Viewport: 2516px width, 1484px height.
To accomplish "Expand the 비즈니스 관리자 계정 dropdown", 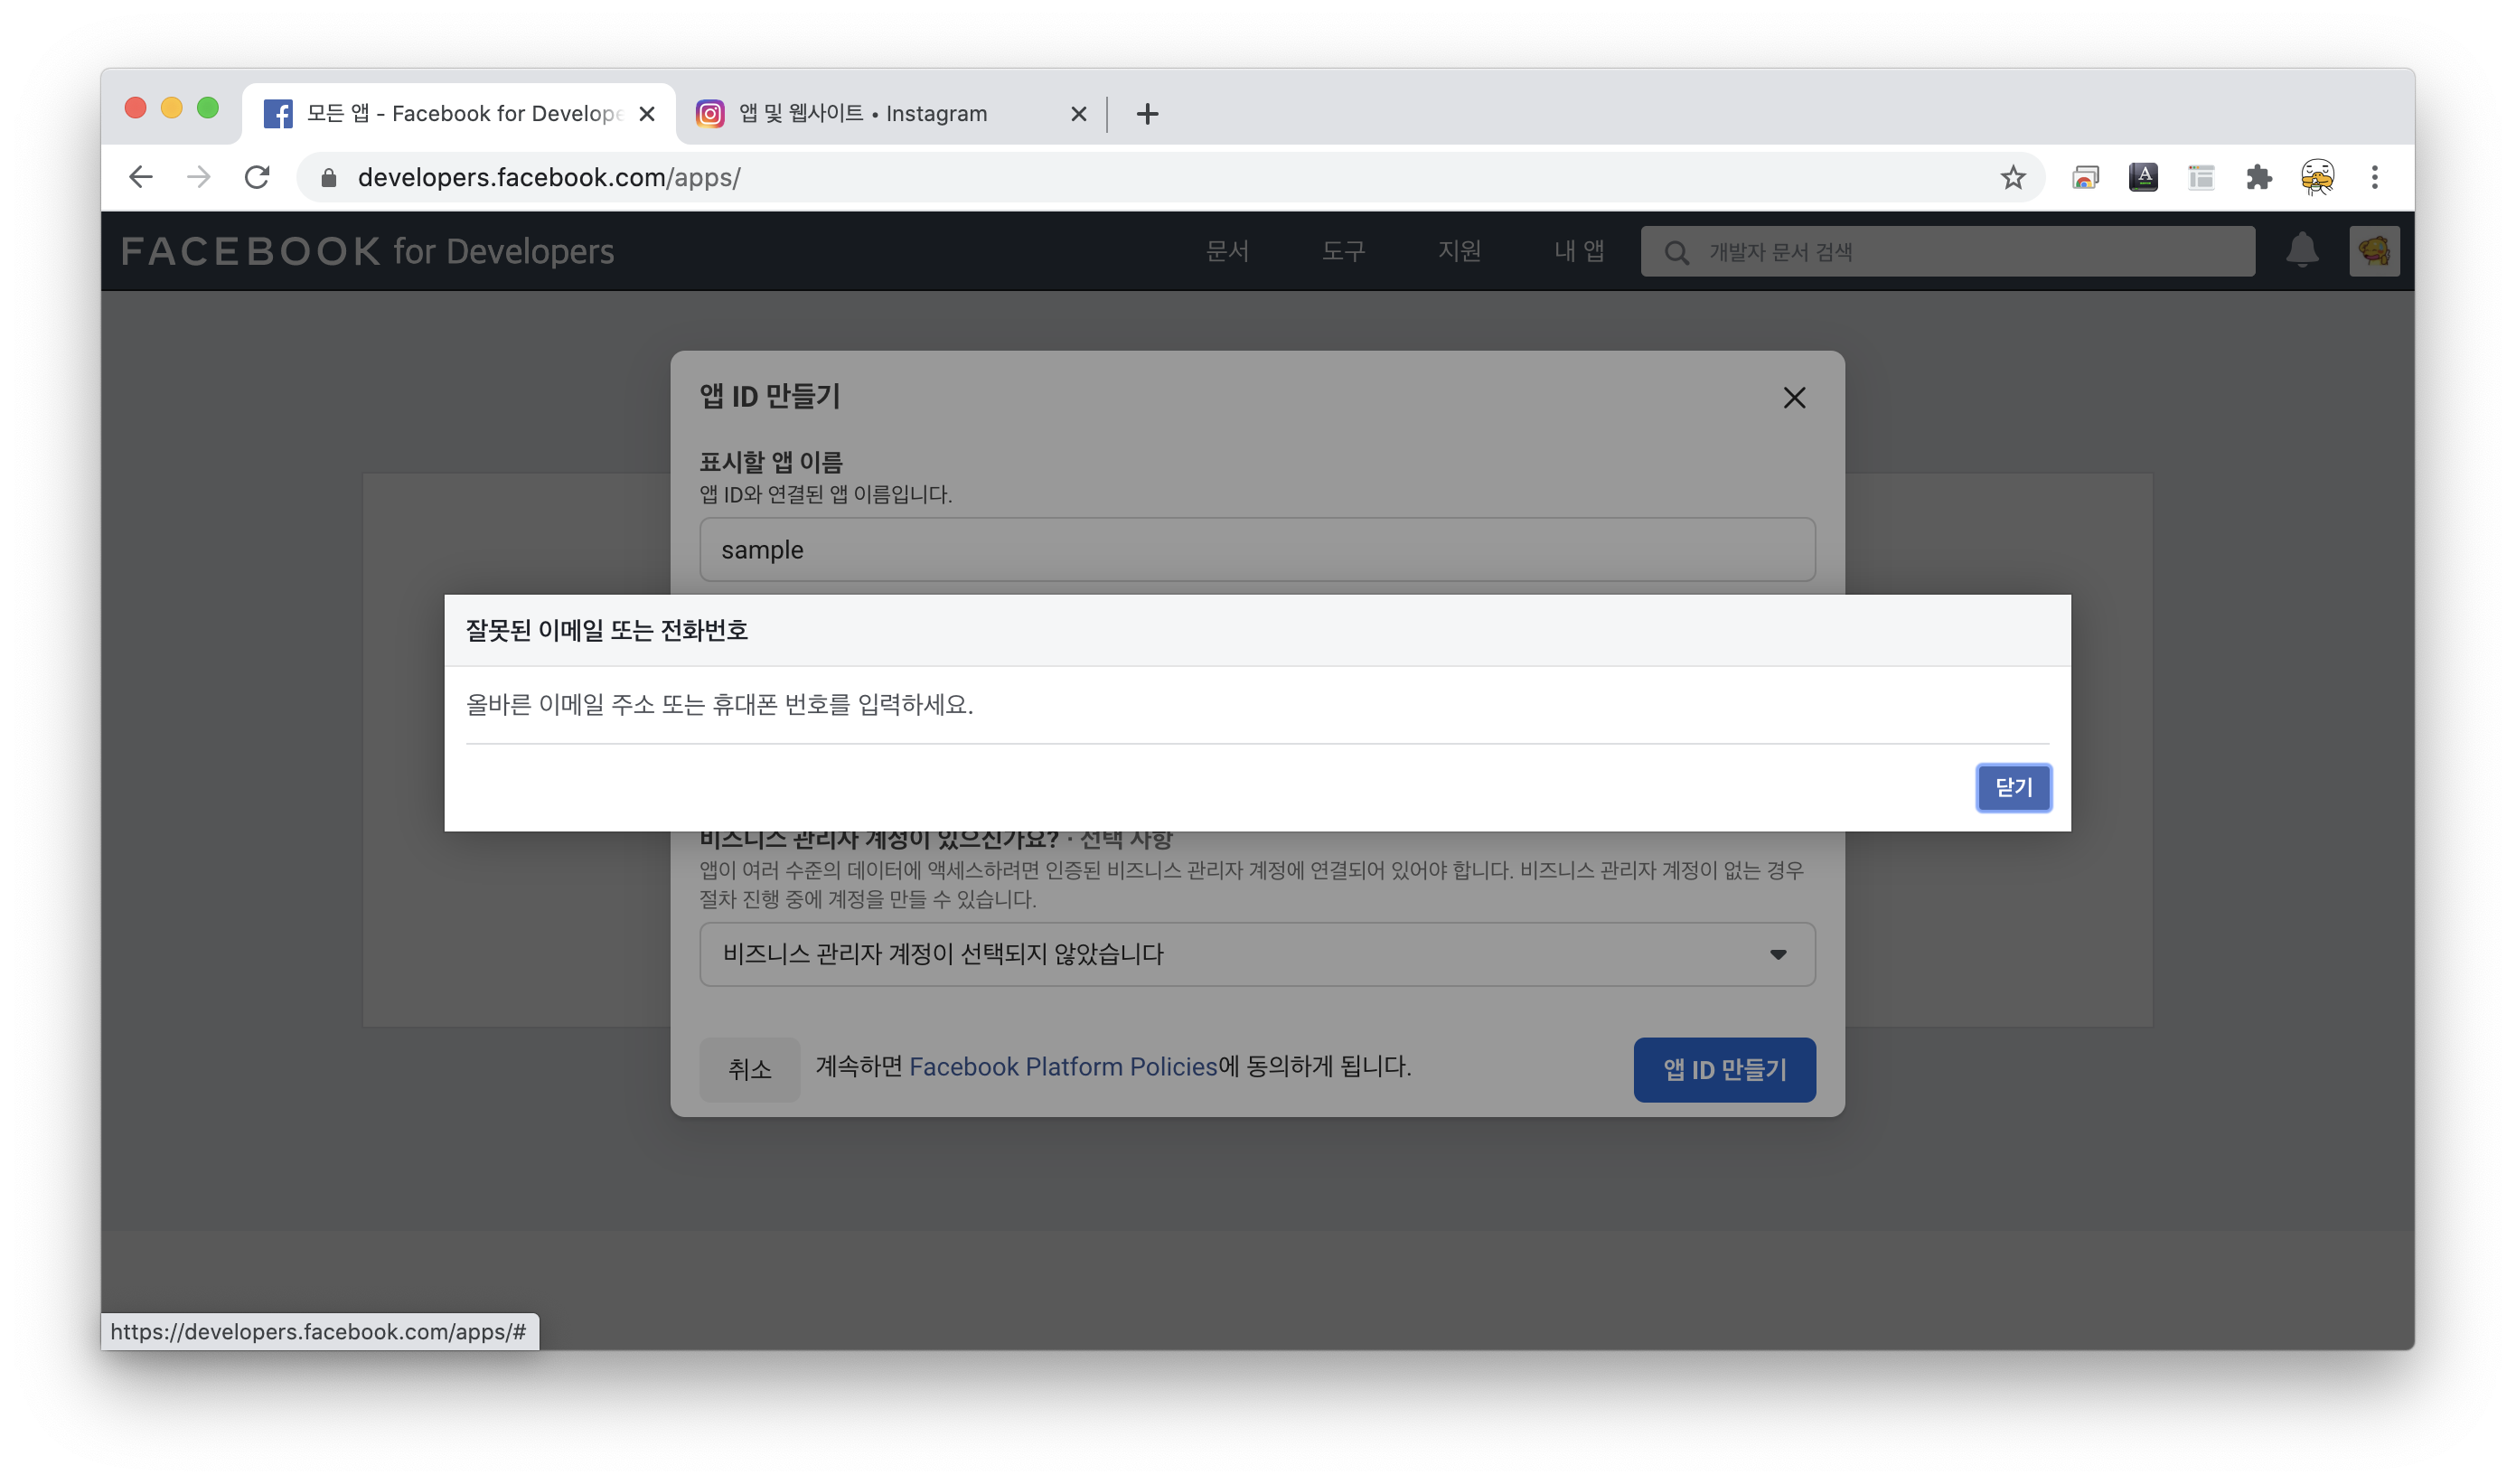I will pos(1257,954).
